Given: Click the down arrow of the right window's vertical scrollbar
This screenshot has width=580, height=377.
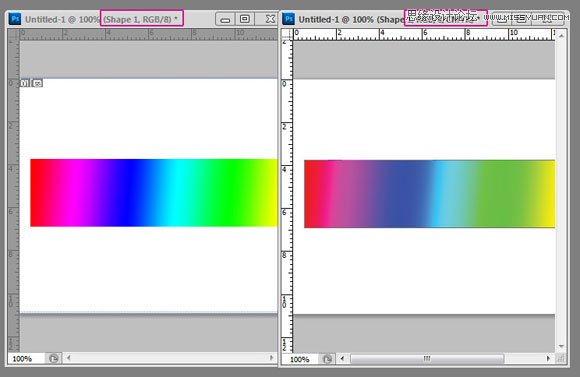Looking at the screenshot, I should 562,347.
